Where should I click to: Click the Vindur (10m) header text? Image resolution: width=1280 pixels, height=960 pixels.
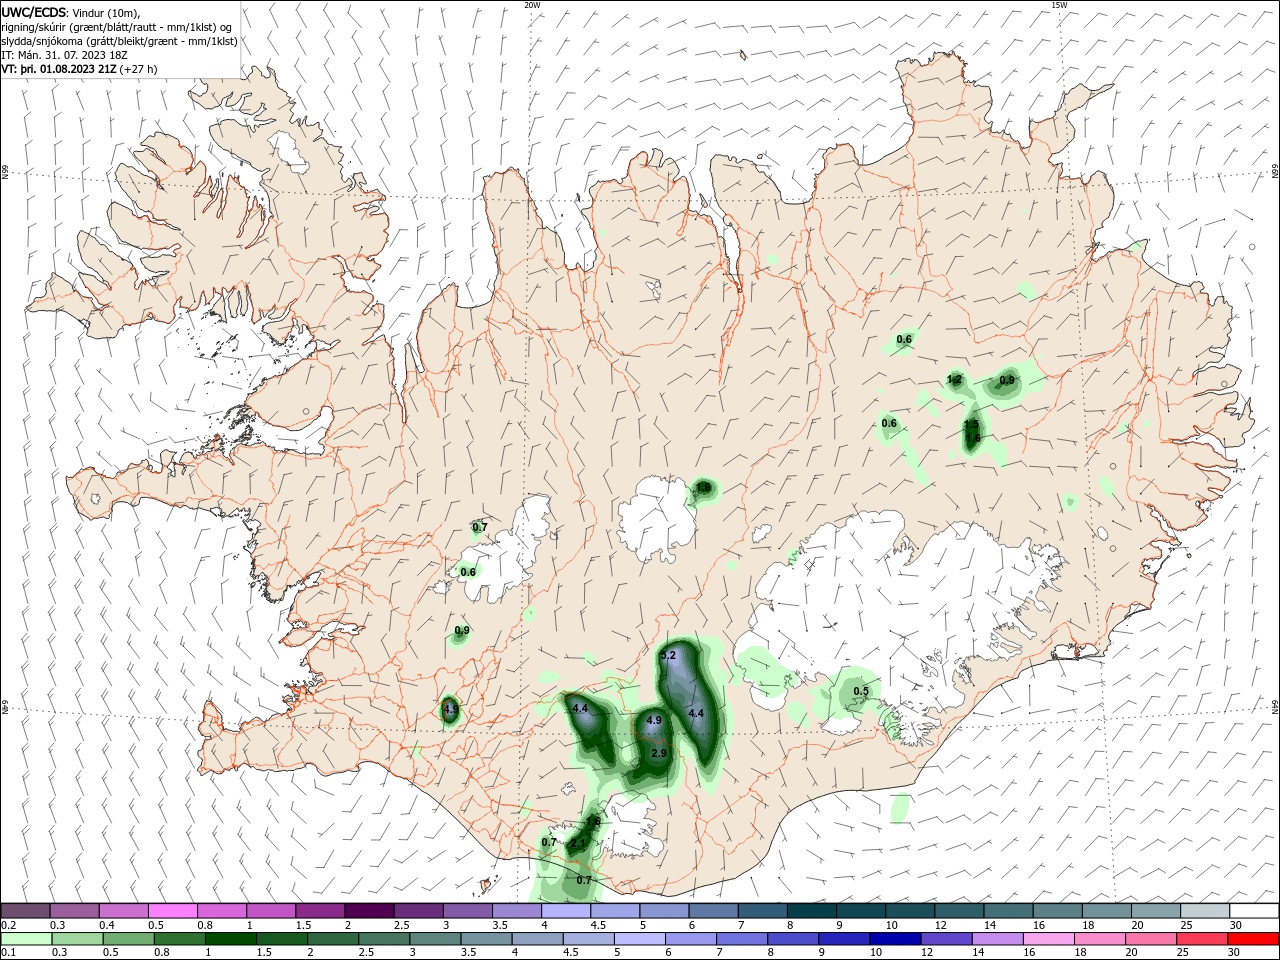pyautogui.click(x=107, y=12)
